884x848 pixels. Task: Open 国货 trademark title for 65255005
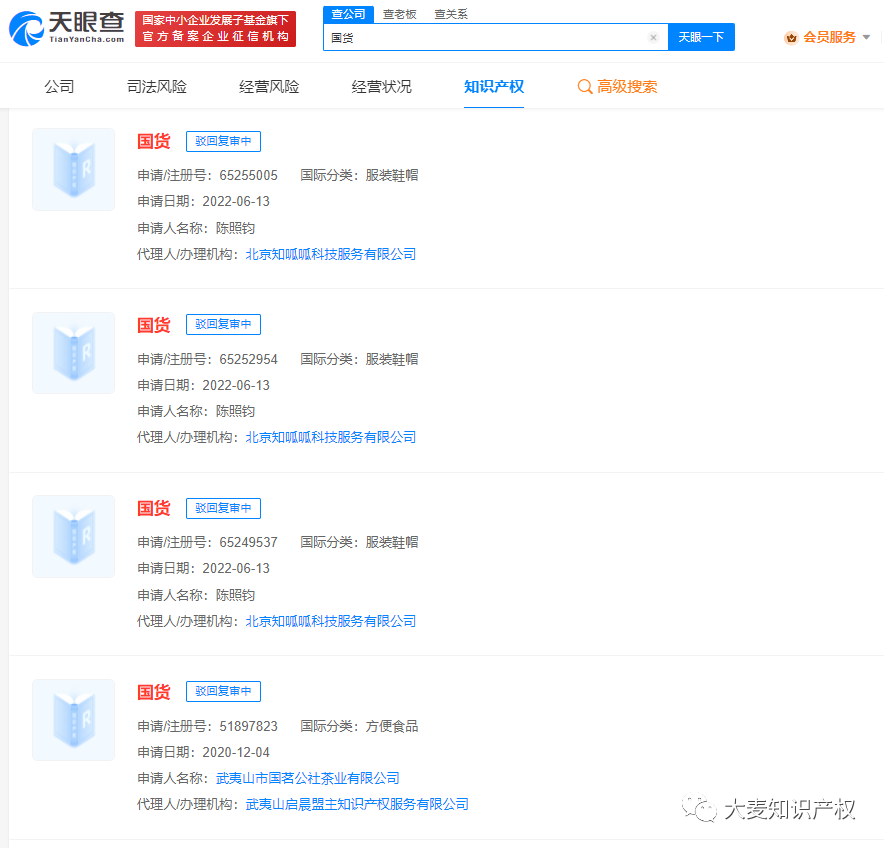154,141
